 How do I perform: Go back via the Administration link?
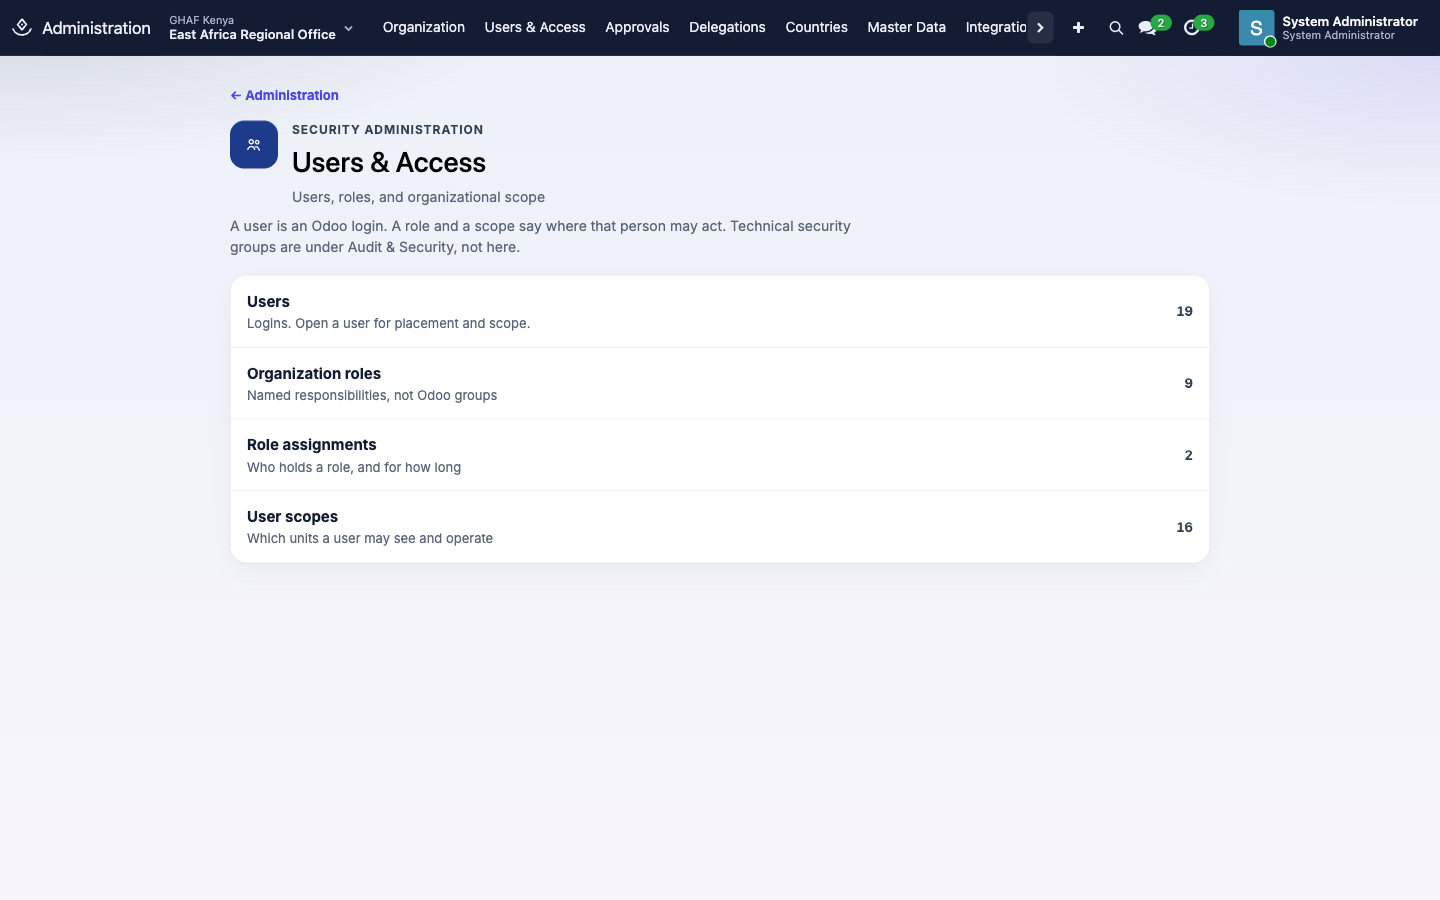pyautogui.click(x=285, y=95)
